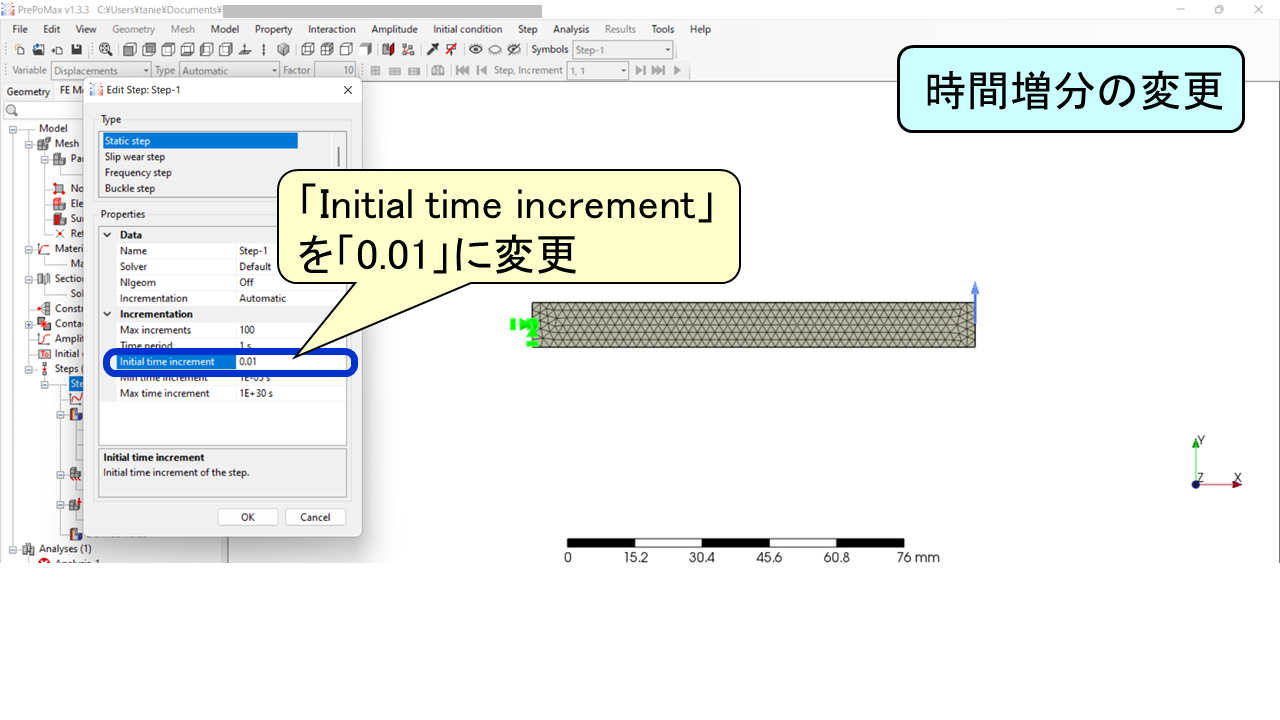Click the first increment playback button

pyautogui.click(x=462, y=70)
